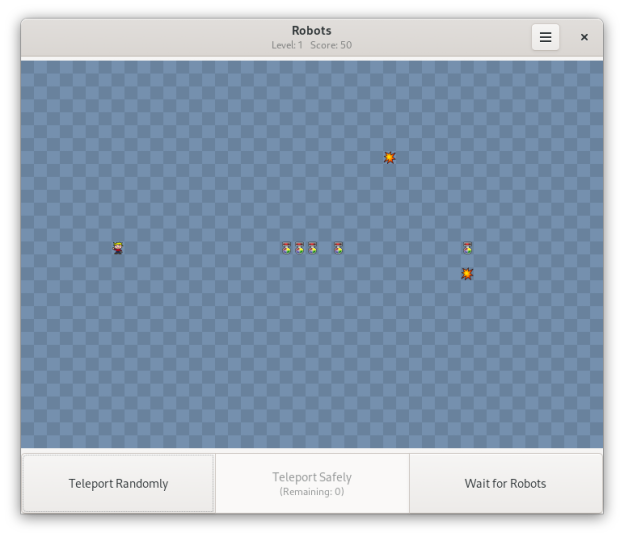Screen dimensions: 624x537
Task: Click the Teleport Safely button
Action: (312, 483)
